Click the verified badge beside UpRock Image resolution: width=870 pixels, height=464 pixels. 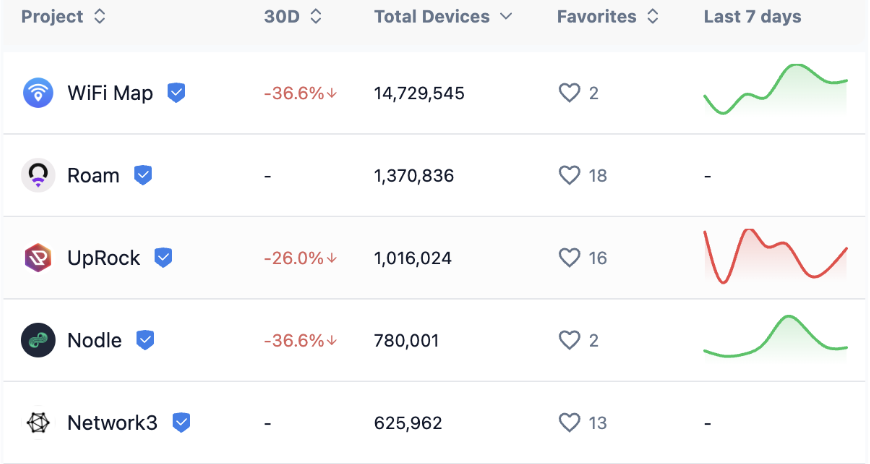163,258
